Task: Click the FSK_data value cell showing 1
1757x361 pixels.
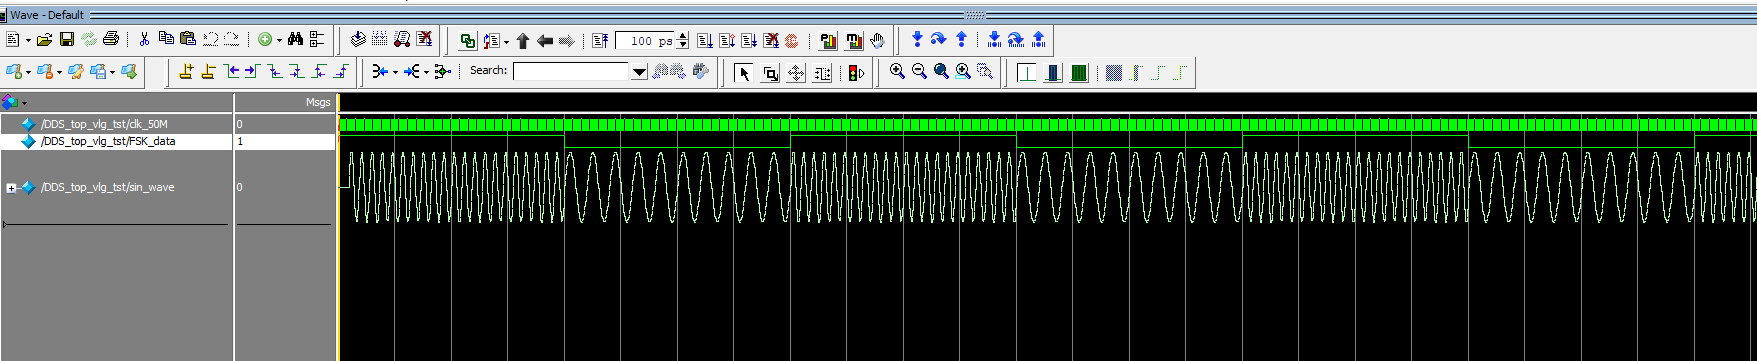Action: (285, 141)
